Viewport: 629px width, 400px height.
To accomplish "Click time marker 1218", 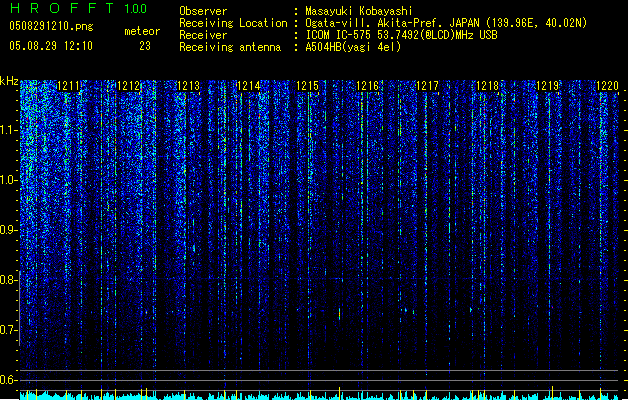I will coord(487,86).
